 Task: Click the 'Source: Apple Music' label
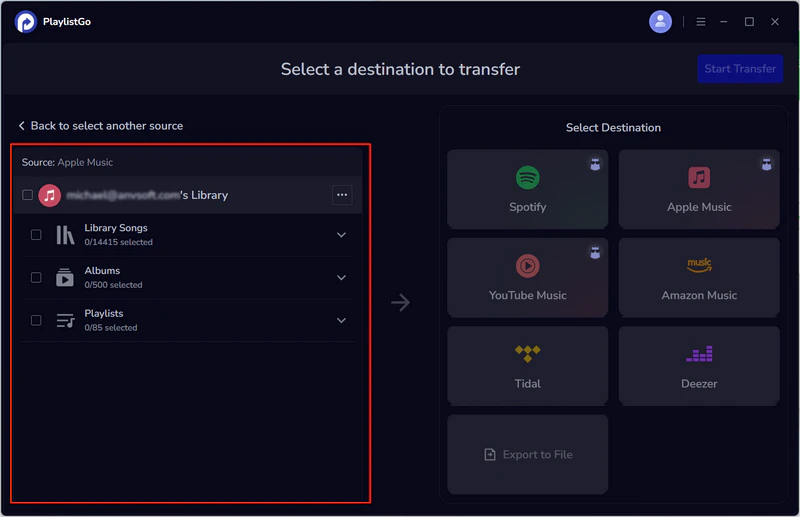click(x=67, y=162)
